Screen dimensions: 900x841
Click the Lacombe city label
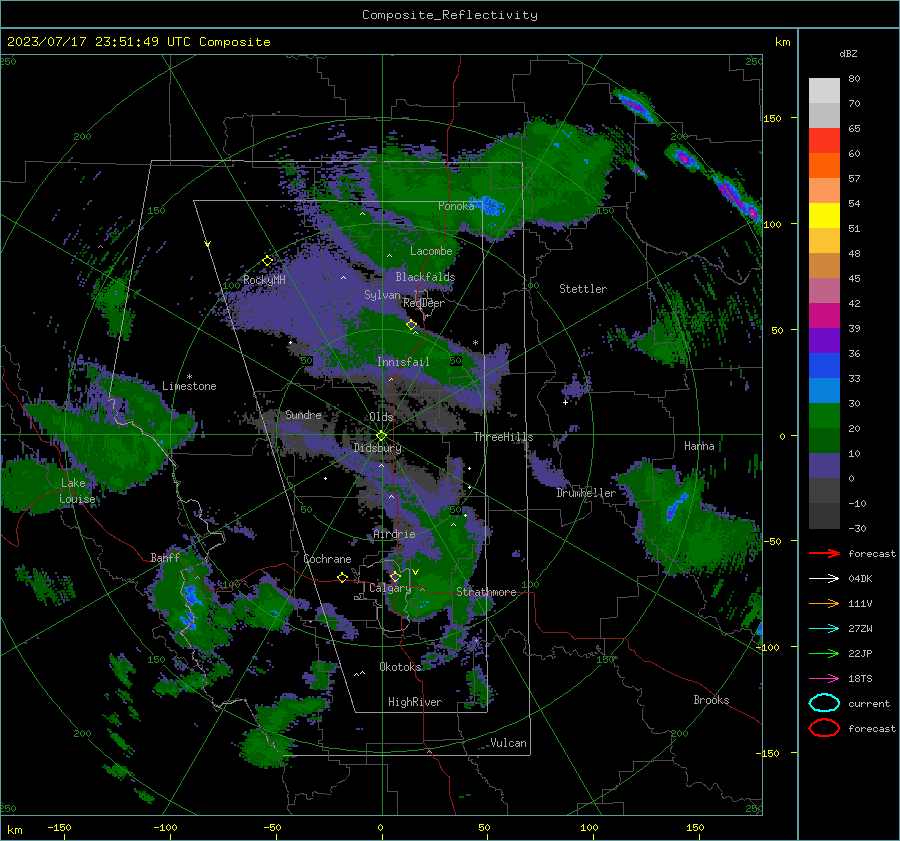click(x=430, y=251)
